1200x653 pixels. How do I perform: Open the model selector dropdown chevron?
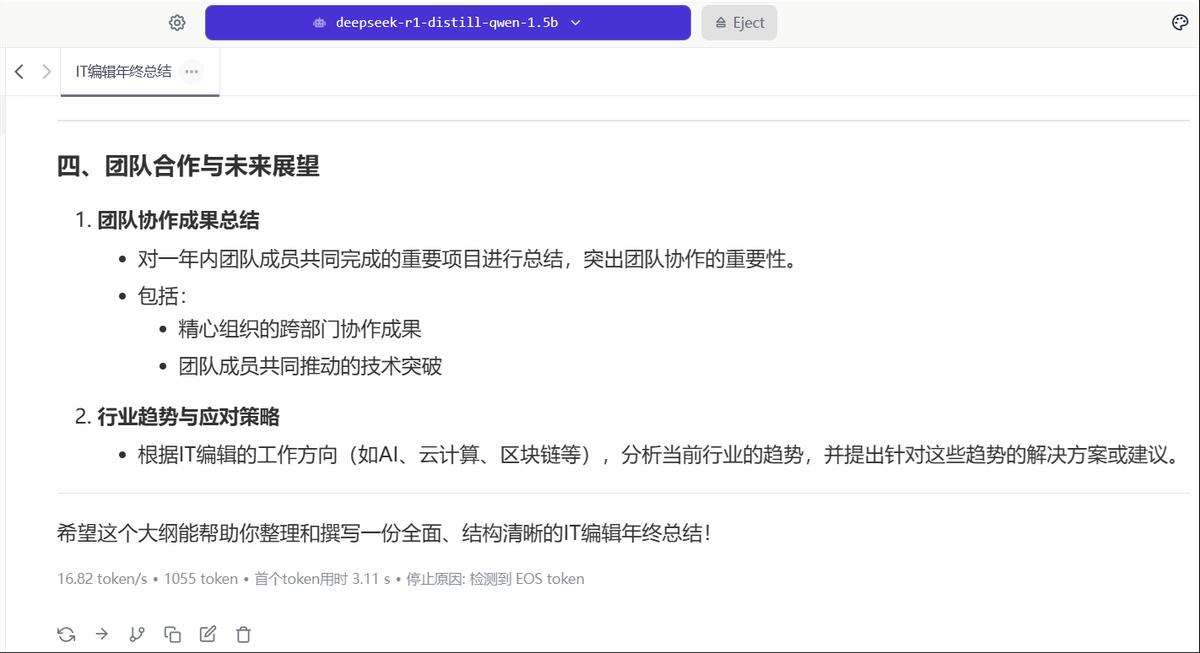(x=575, y=22)
